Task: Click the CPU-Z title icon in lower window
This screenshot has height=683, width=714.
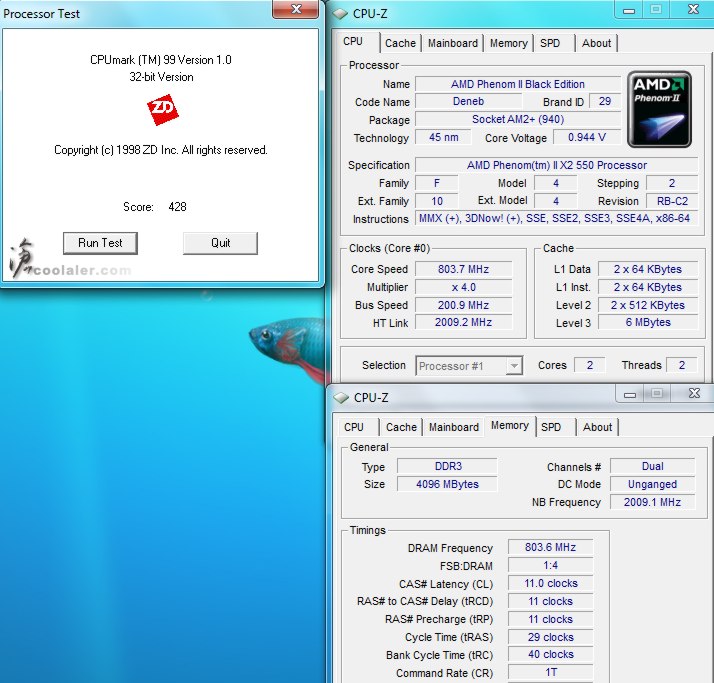Action: (341, 398)
